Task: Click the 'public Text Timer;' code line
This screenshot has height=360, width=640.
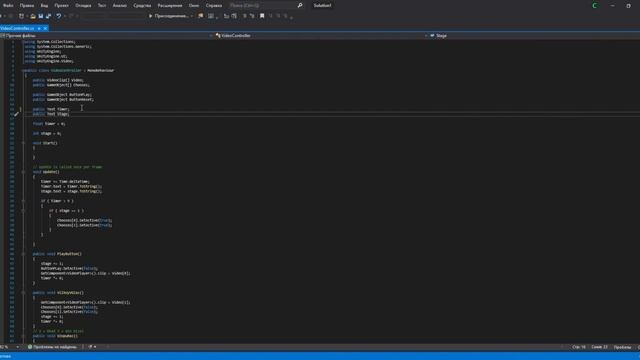Action: tap(51, 109)
